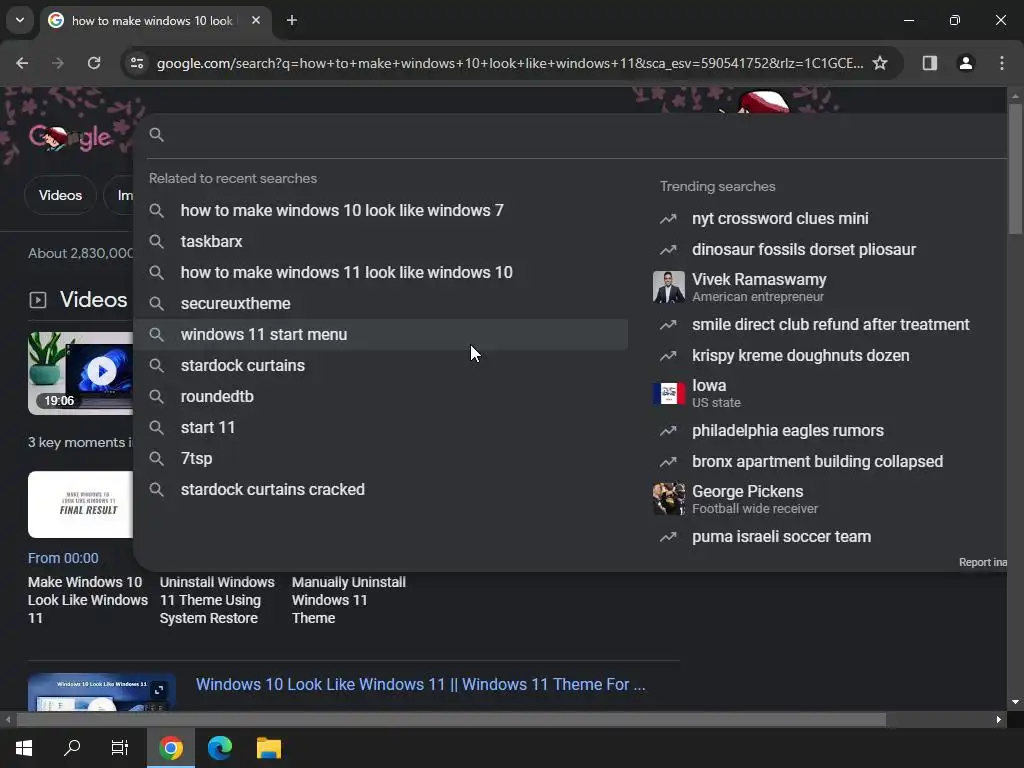
Task: Open the tab search dropdown arrow
Action: pyautogui.click(x=20, y=20)
